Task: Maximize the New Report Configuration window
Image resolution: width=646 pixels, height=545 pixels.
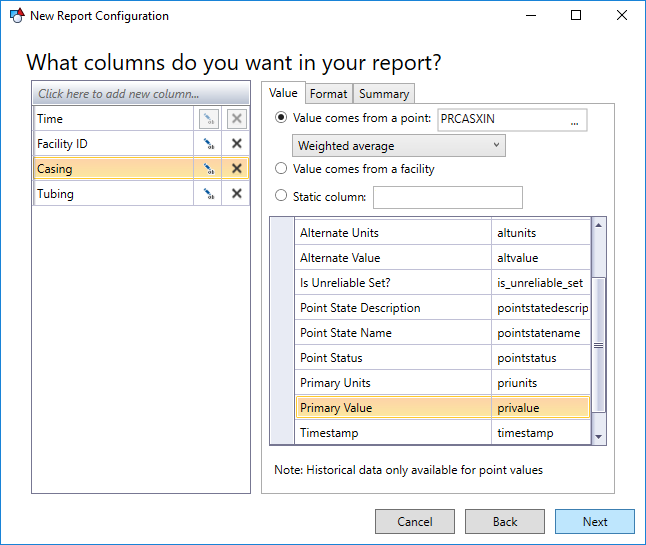Action: click(x=576, y=15)
